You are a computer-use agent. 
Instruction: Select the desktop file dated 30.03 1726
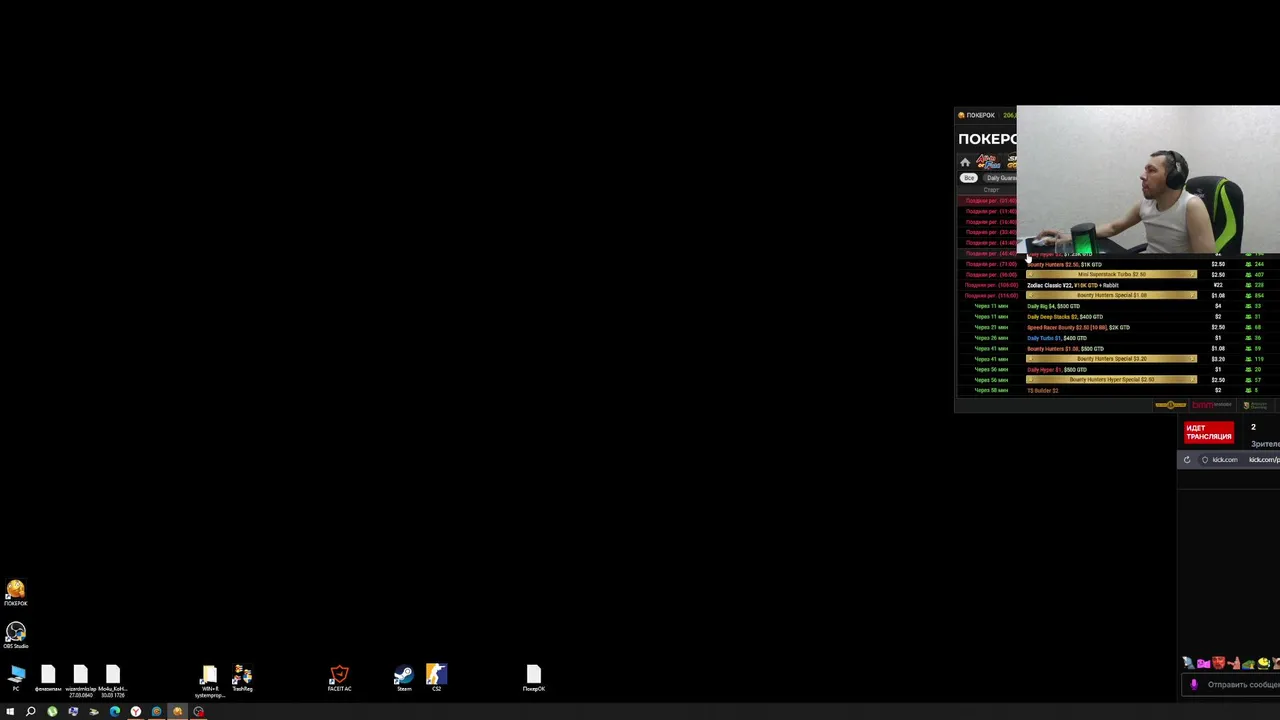[112, 680]
